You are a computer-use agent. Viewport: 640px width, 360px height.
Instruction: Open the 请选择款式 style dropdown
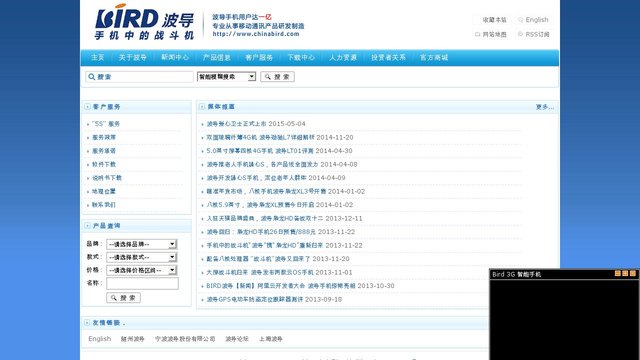click(x=142, y=257)
